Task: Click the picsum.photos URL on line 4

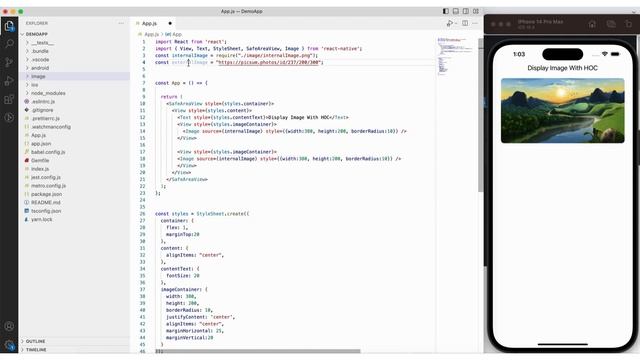Action: click(269, 62)
